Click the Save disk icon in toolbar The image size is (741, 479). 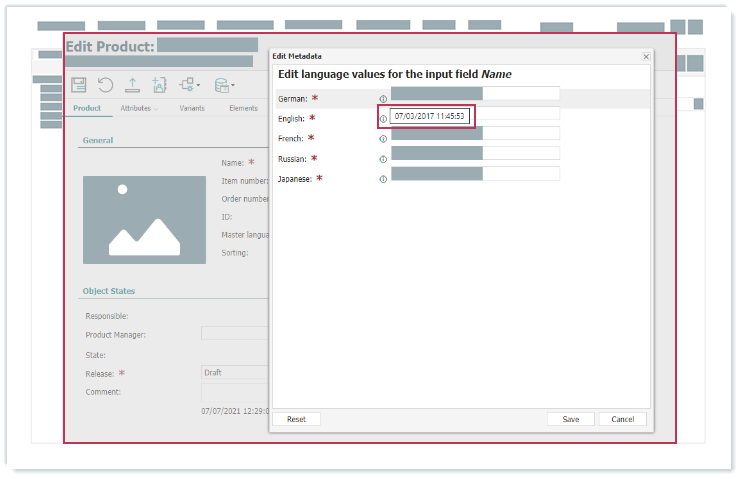tap(79, 86)
